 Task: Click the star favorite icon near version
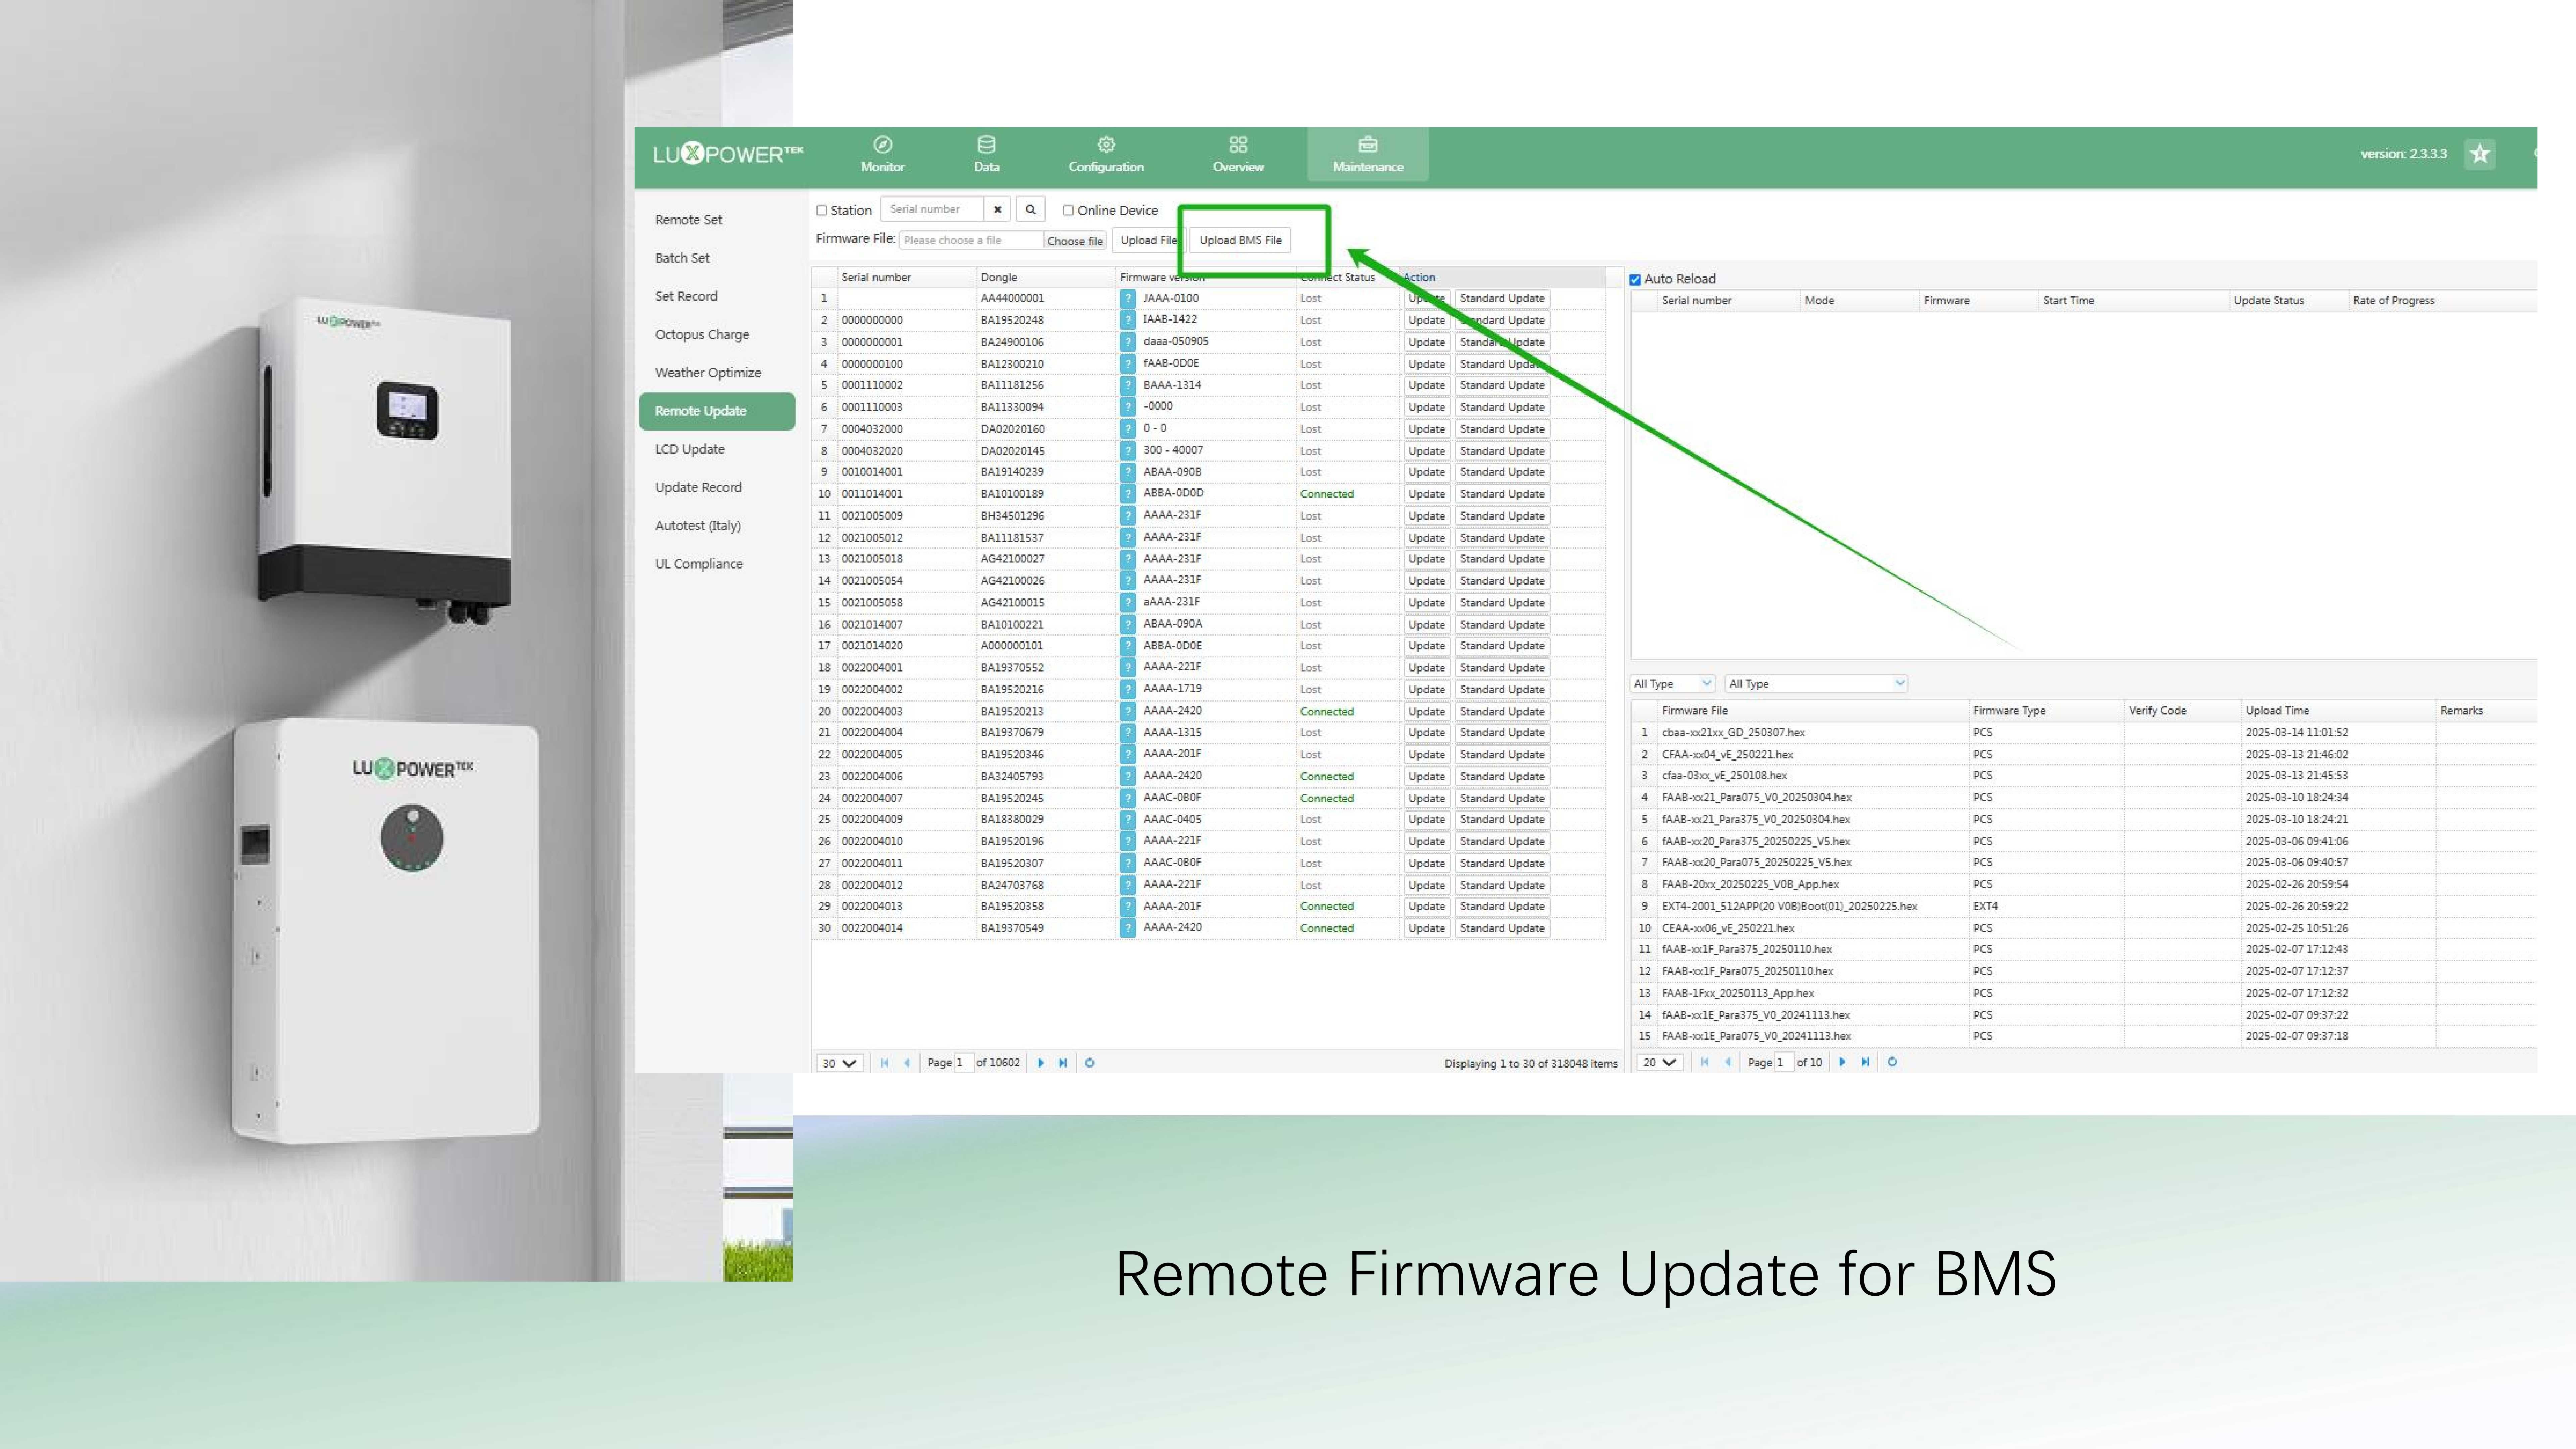pyautogui.click(x=2479, y=154)
